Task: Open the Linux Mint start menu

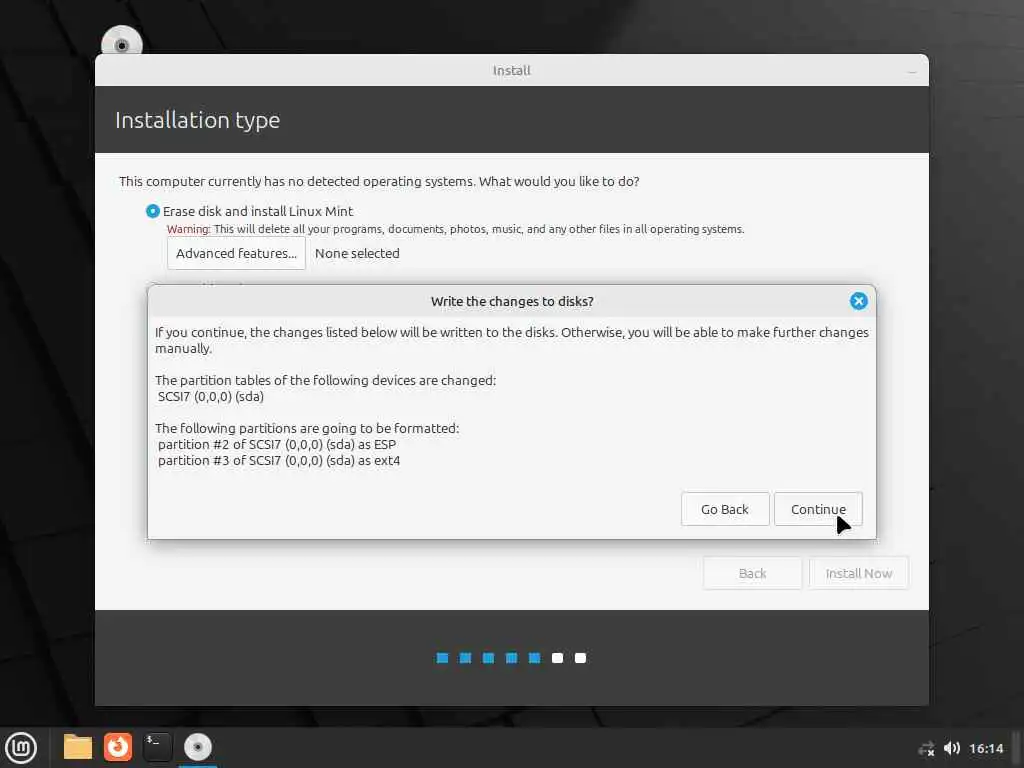Action: pos(21,748)
